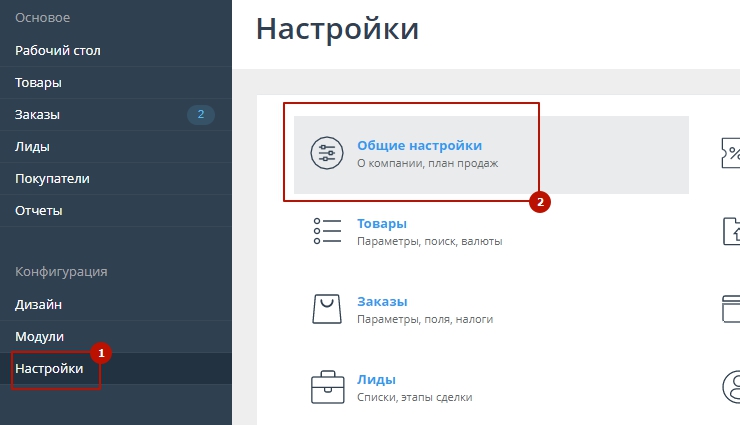The height and width of the screenshot is (425, 740).
Task: Click the sliders icon for Общие настройки
Action: (x=327, y=154)
